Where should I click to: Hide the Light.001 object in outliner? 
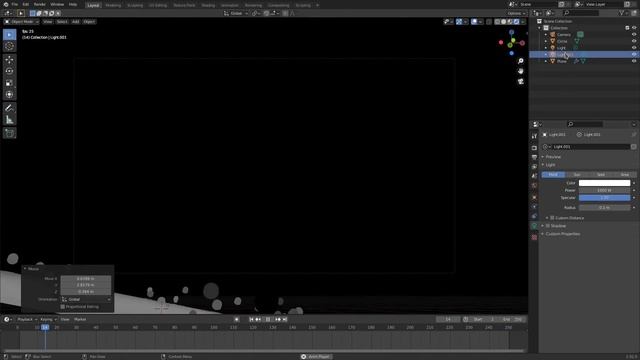[634, 54]
